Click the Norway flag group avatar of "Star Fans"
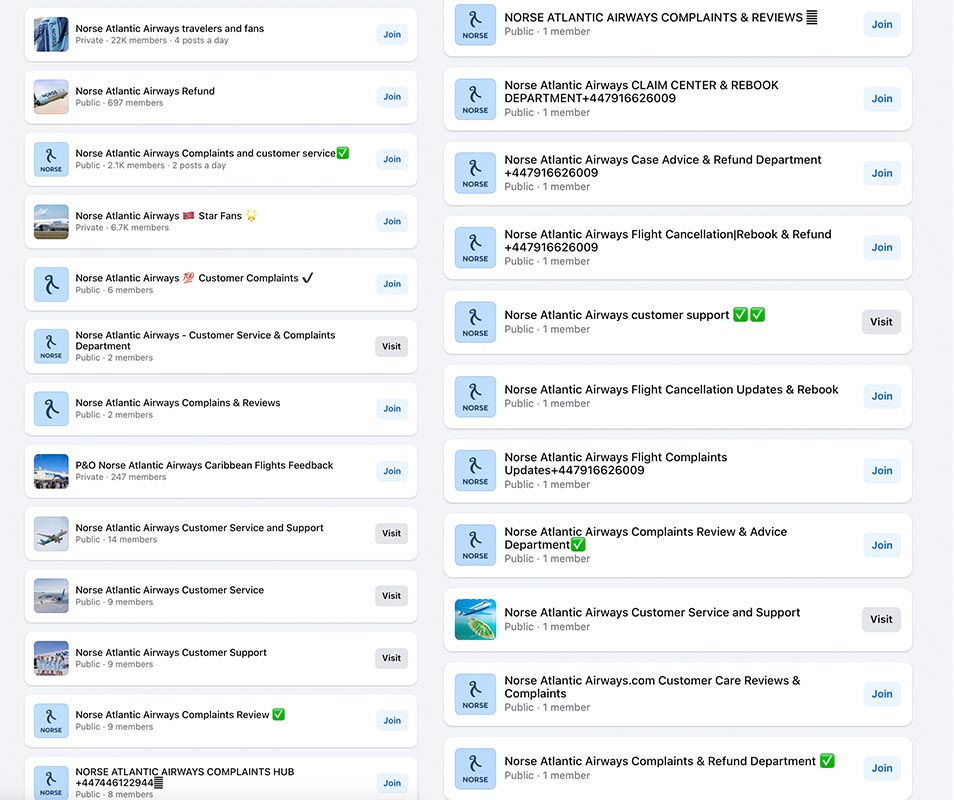The width and height of the screenshot is (954, 800). [x=51, y=221]
